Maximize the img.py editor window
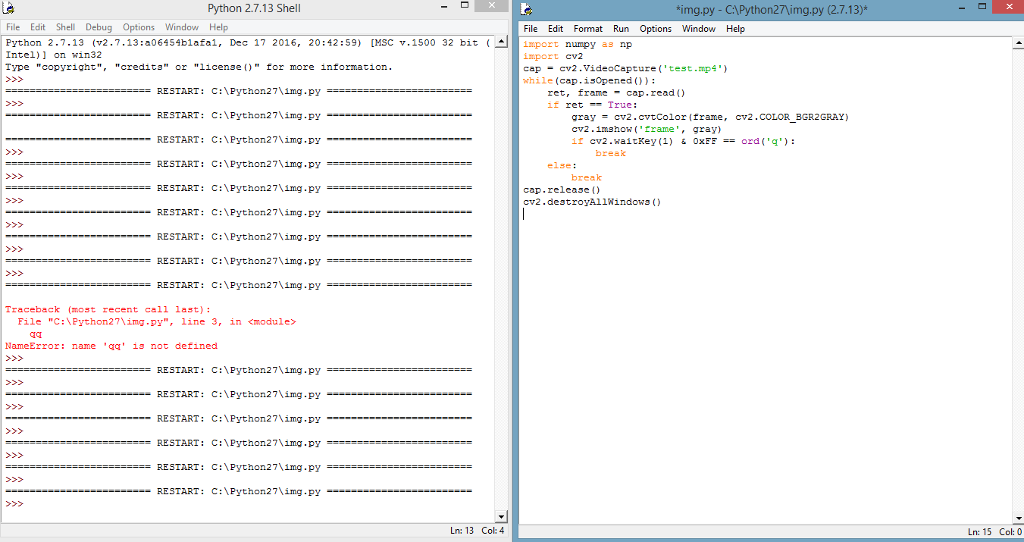 point(982,7)
